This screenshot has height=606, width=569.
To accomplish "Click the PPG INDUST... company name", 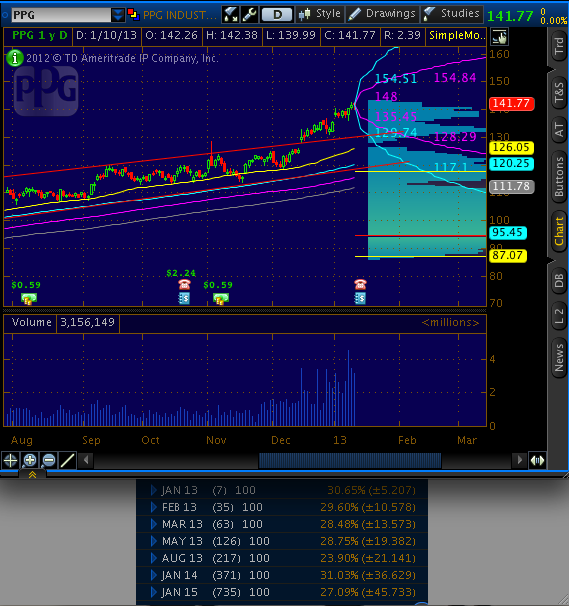I will 179,15.
